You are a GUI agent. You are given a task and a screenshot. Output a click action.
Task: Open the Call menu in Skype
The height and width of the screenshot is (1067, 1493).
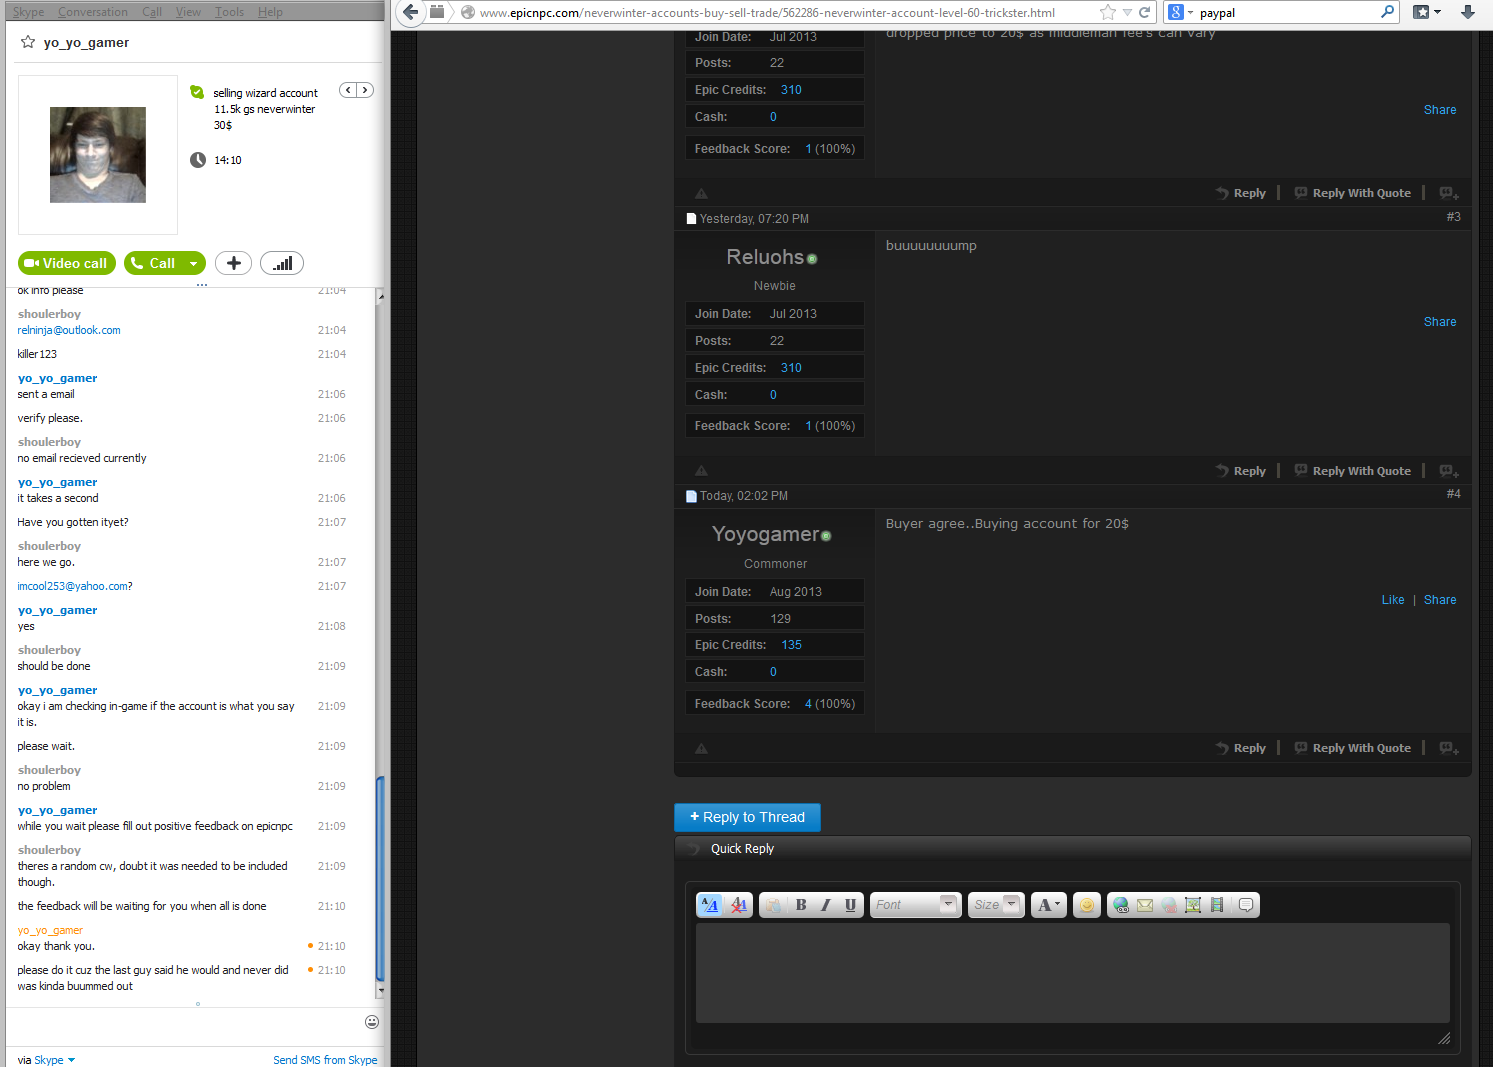pyautogui.click(x=152, y=12)
